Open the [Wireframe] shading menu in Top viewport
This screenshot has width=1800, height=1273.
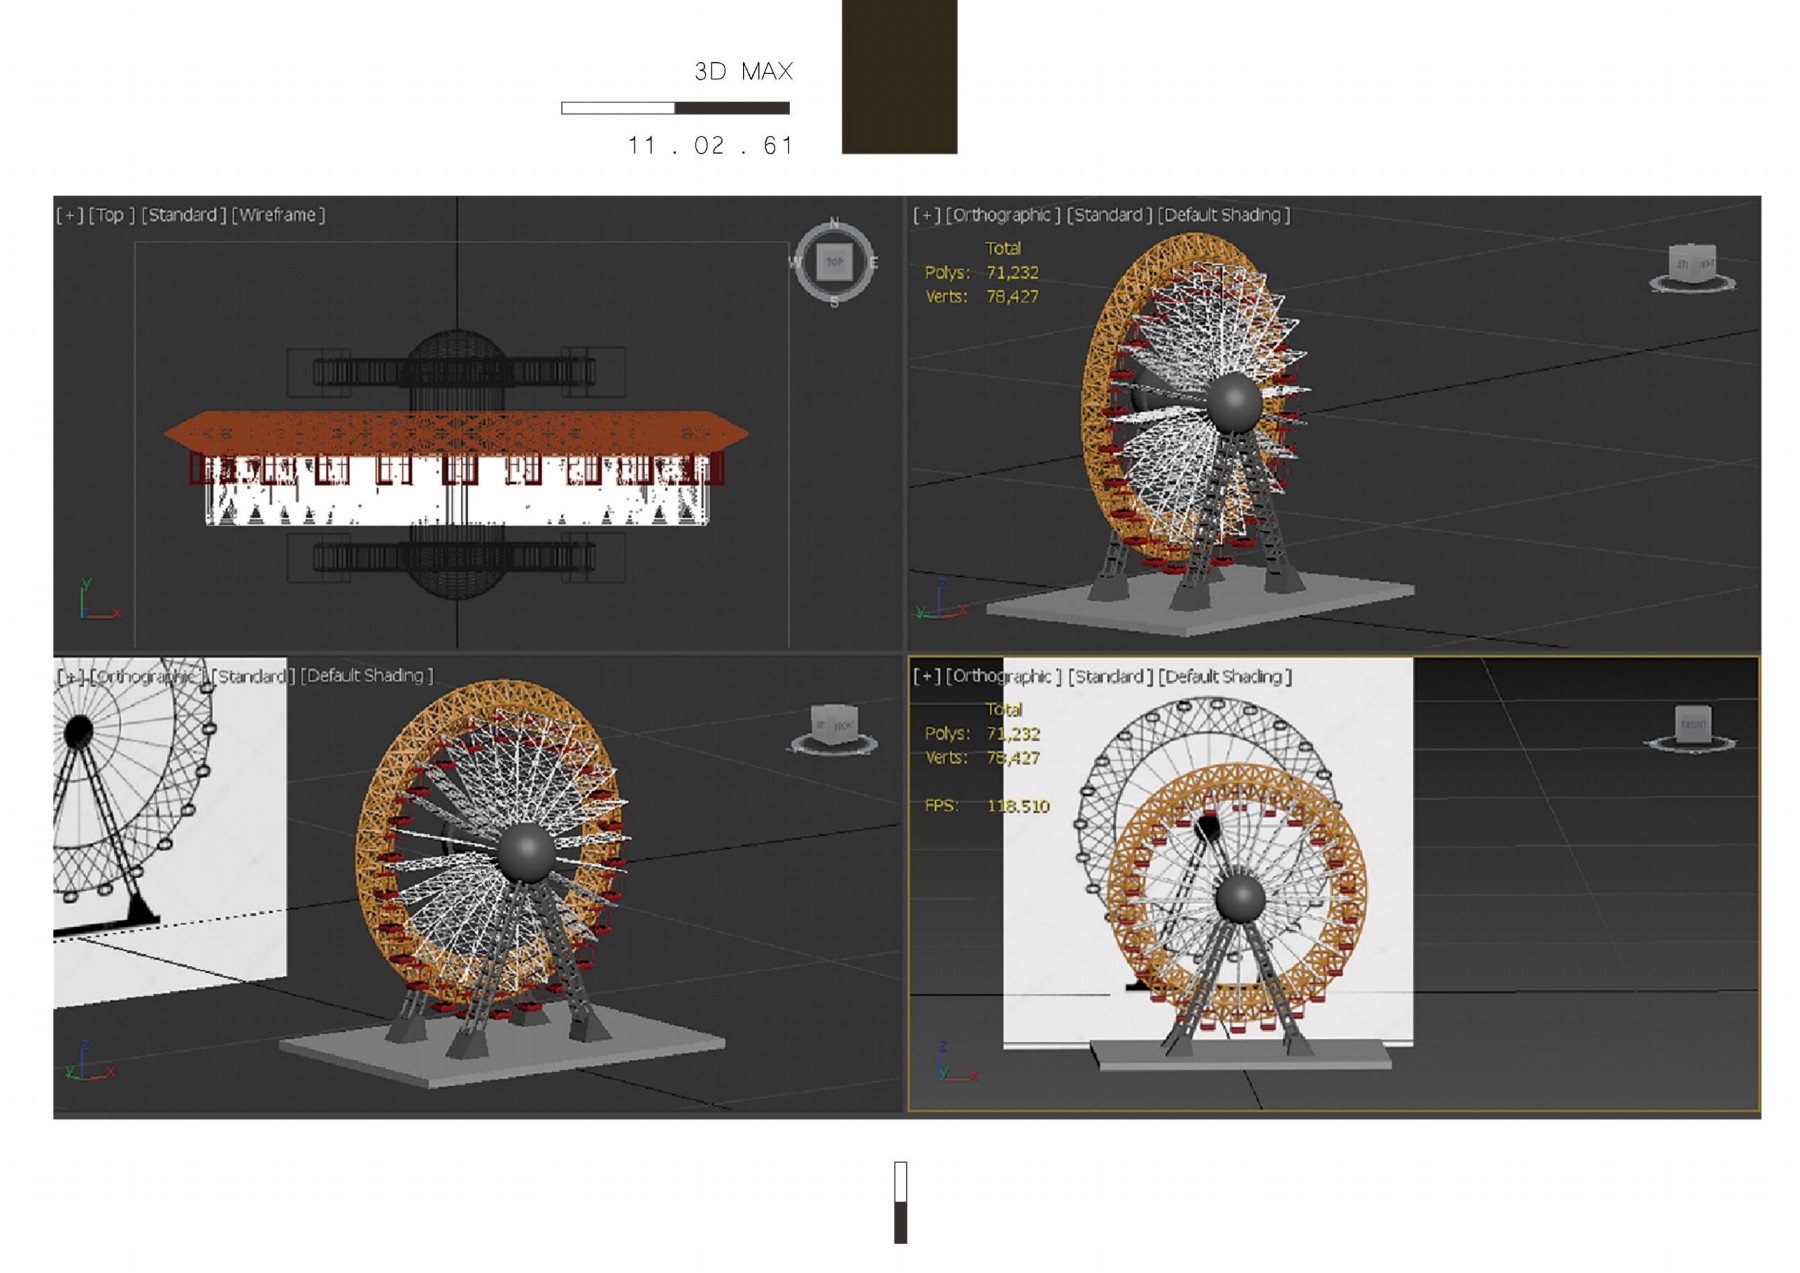(278, 215)
